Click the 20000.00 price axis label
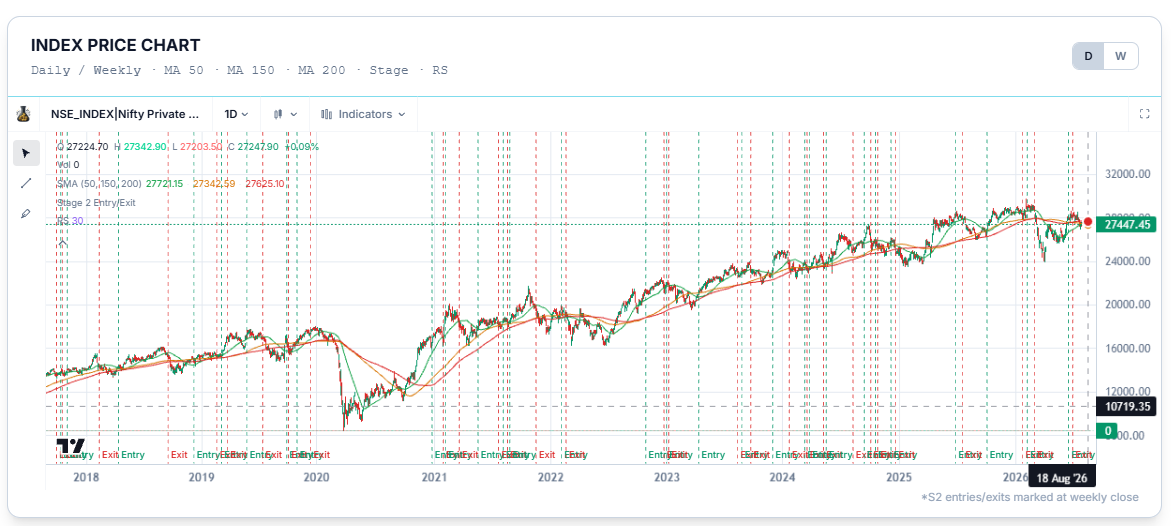This screenshot has height=526, width=1171. [1127, 305]
